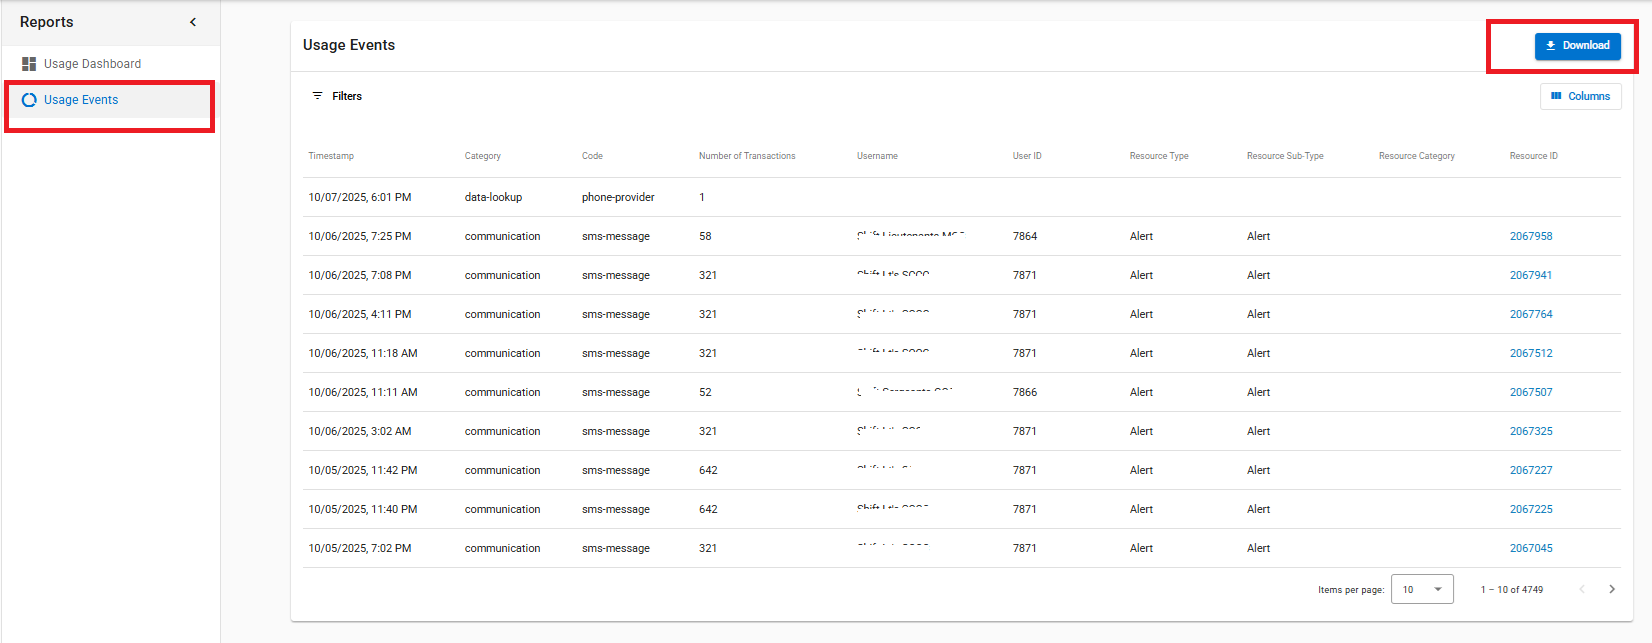Click the Columns button icon
The image size is (1652, 643).
point(1556,96)
